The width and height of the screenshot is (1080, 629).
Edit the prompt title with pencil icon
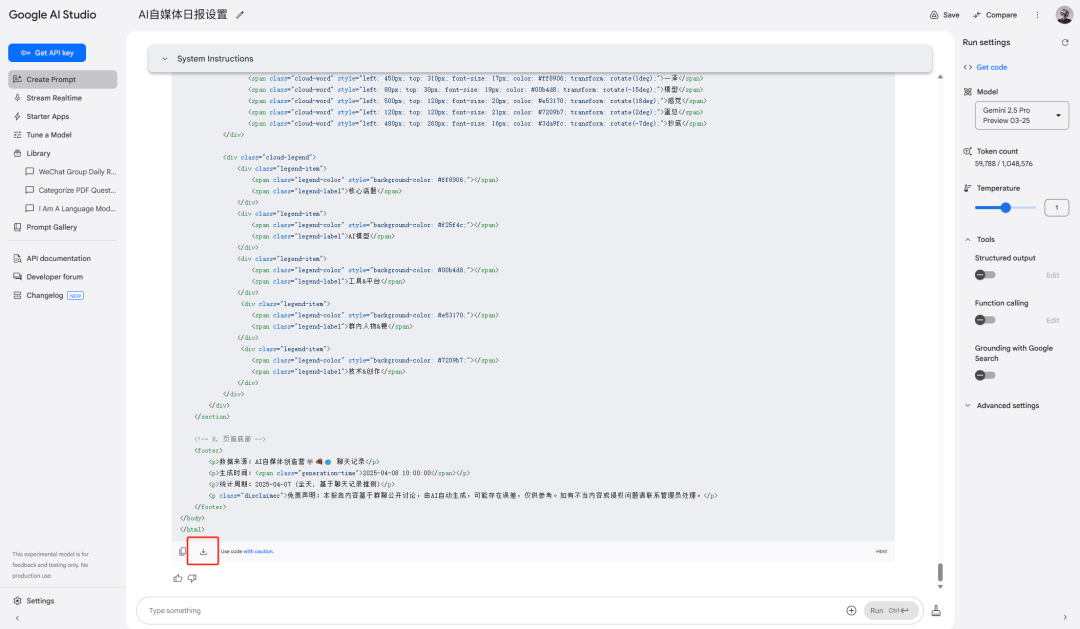pyautogui.click(x=240, y=15)
